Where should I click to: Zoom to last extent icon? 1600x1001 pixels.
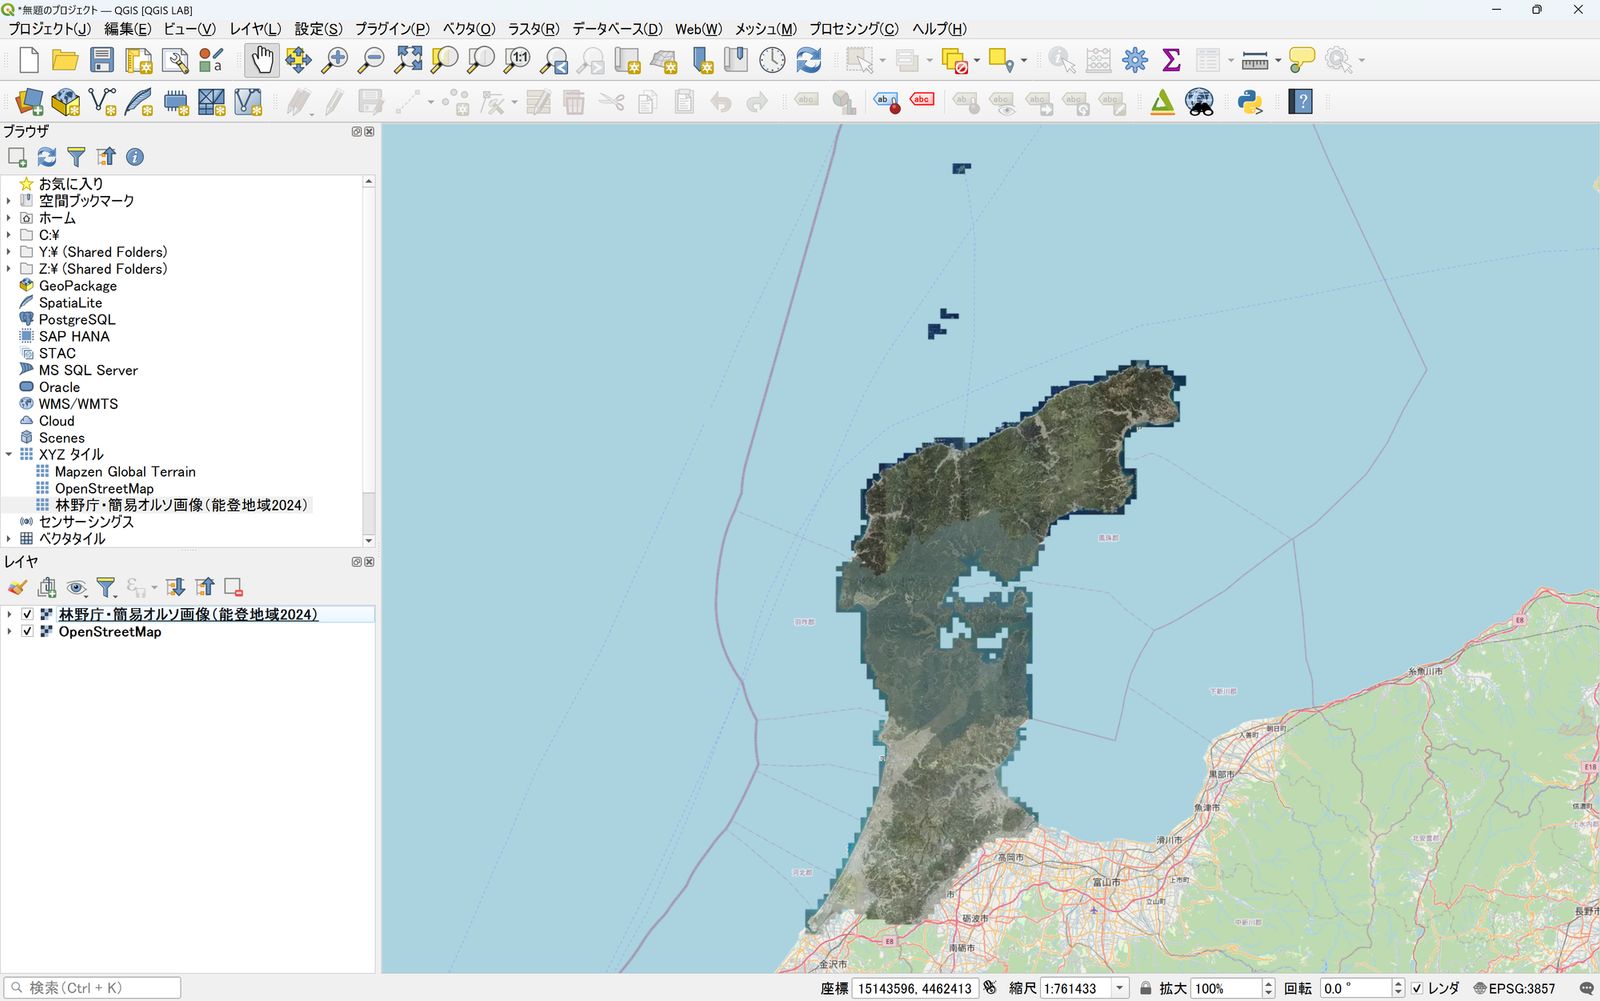[x=554, y=60]
